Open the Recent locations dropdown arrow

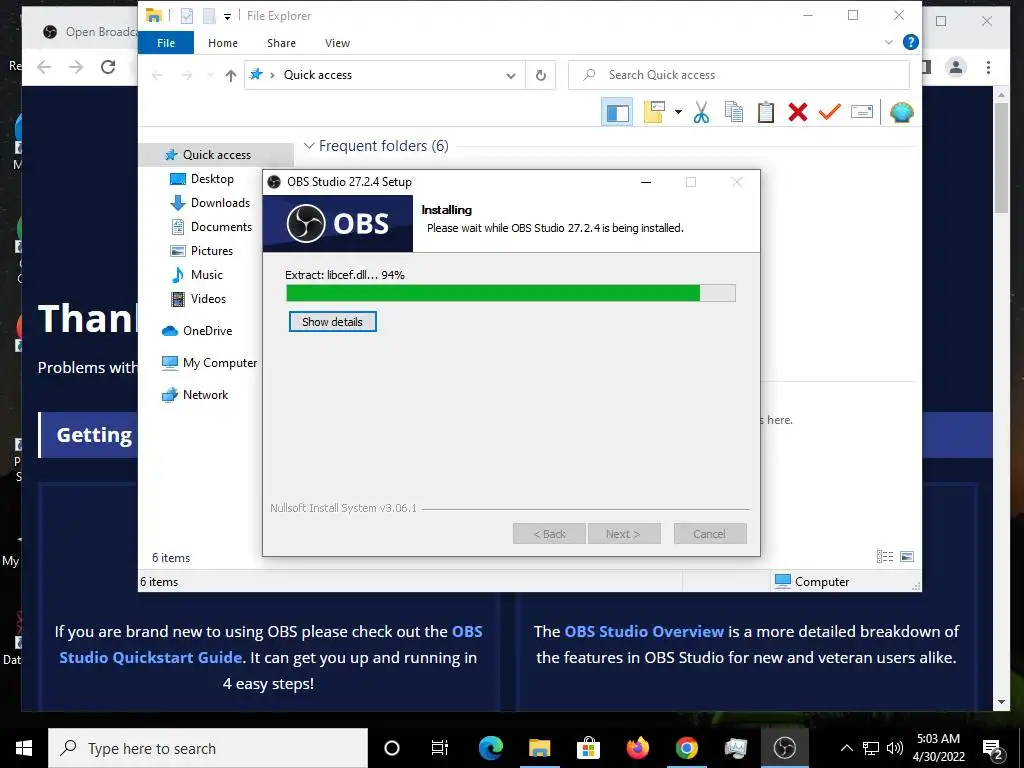point(210,75)
